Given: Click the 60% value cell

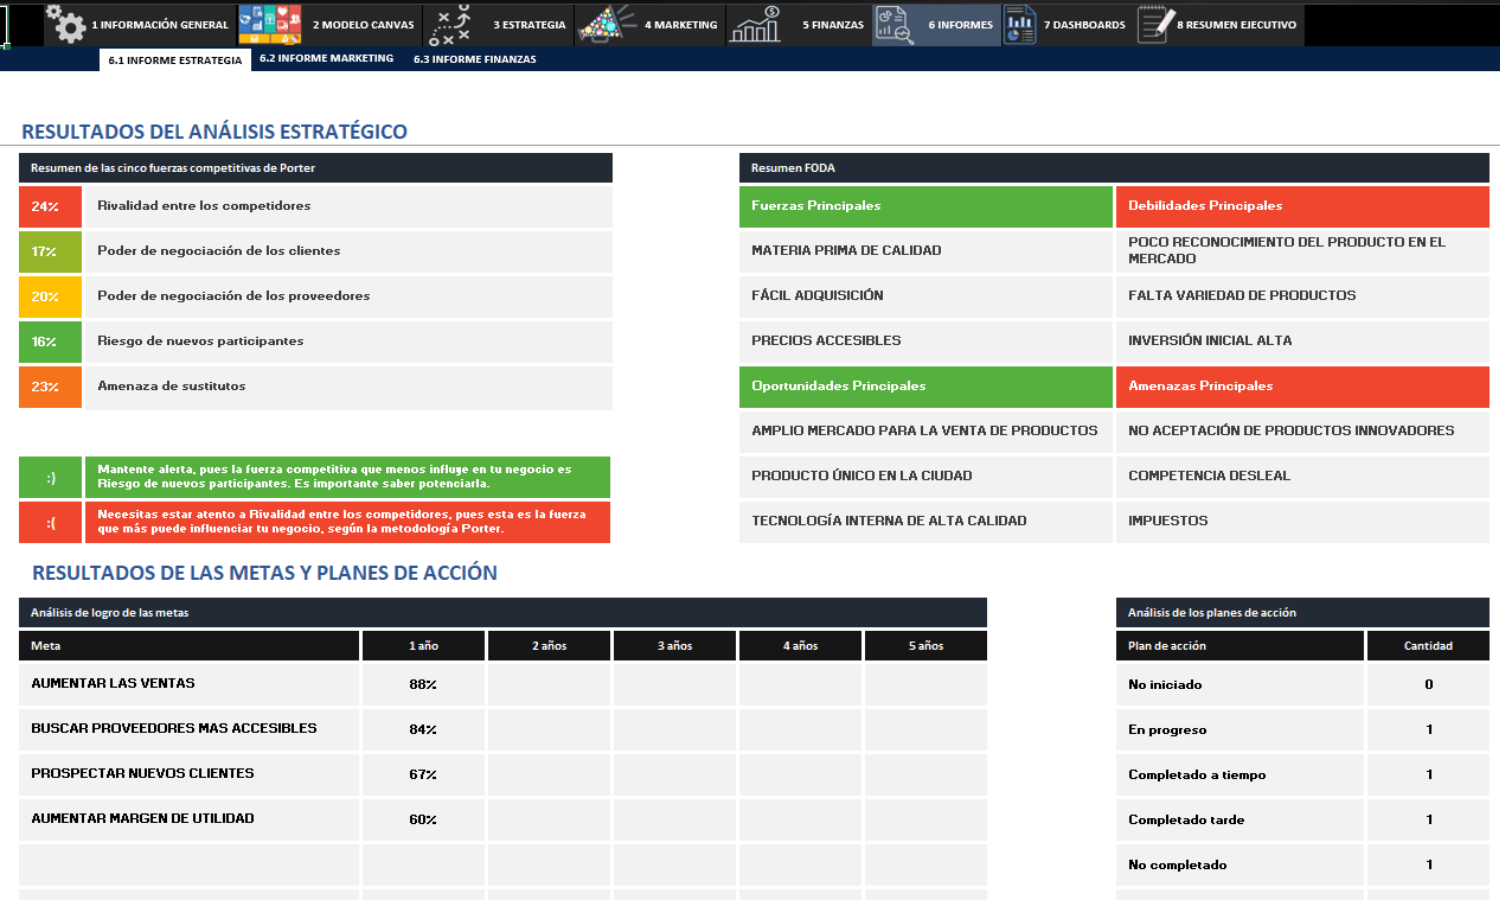Looking at the screenshot, I should tap(424, 820).
